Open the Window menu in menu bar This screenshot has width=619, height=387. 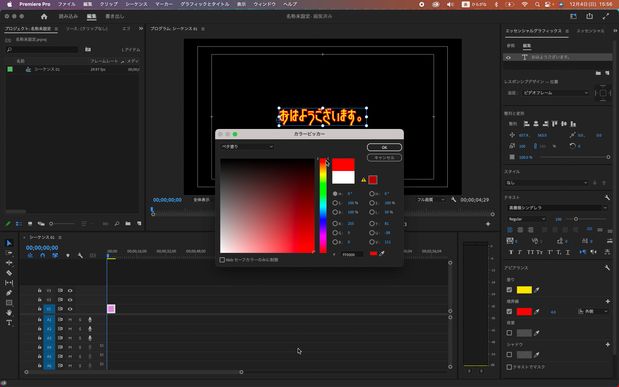(x=264, y=4)
